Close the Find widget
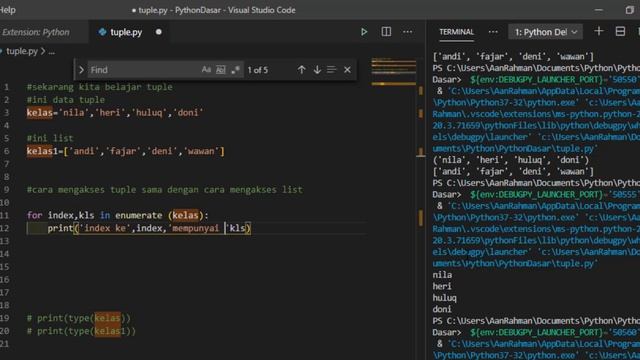 click(x=347, y=70)
